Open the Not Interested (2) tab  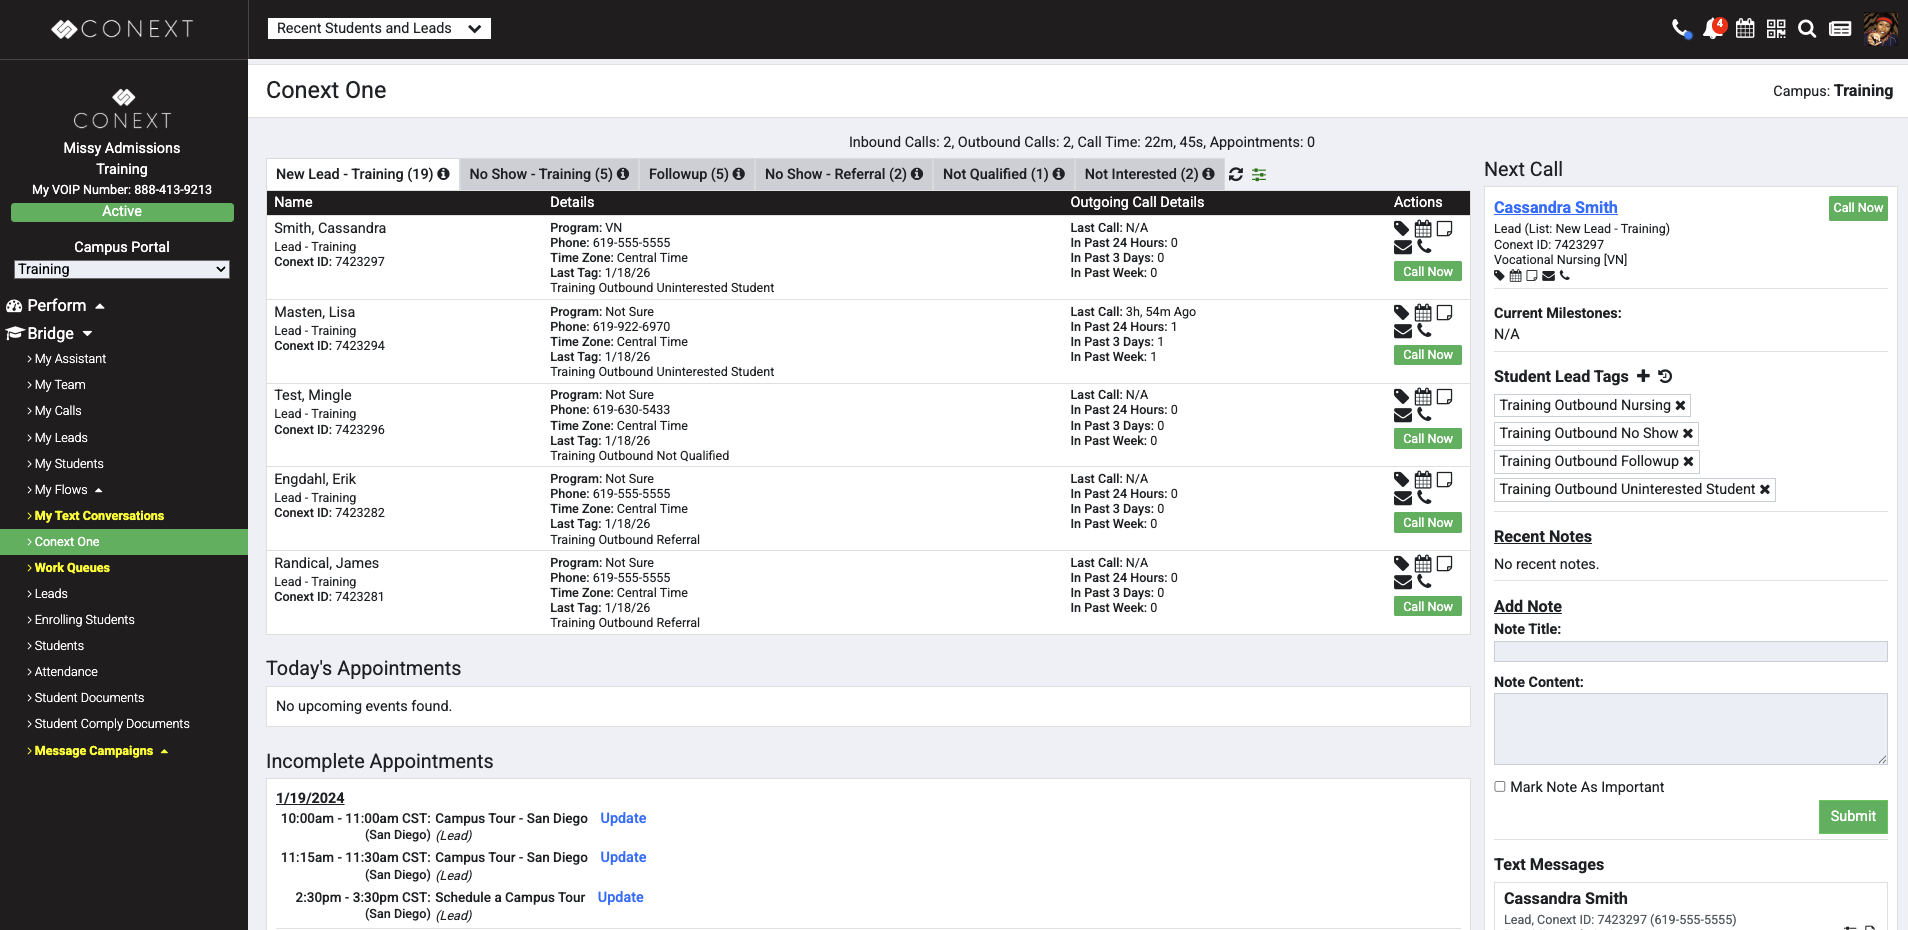(x=1148, y=174)
